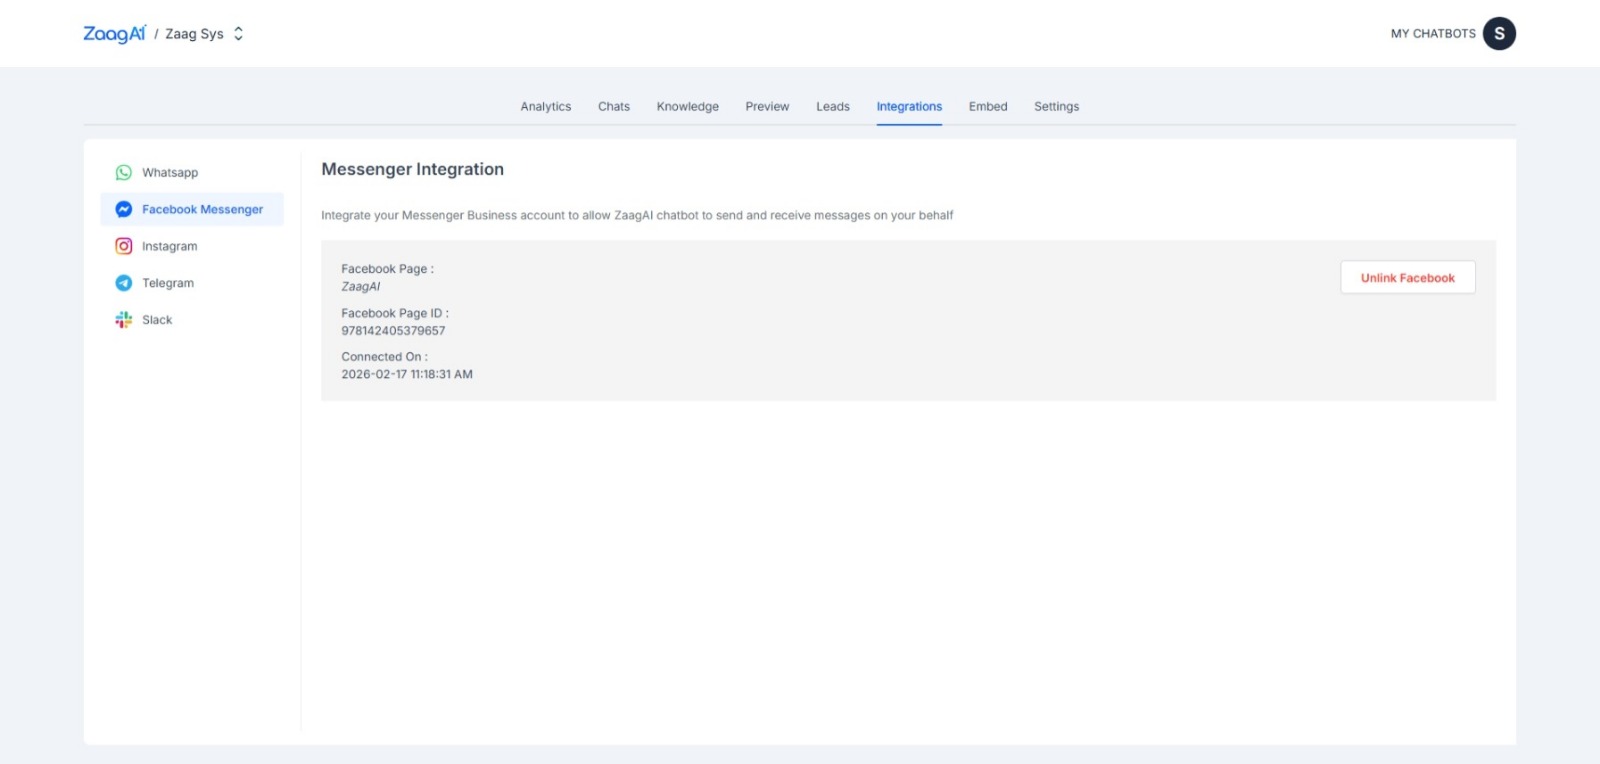The width and height of the screenshot is (1600, 764).
Task: Open MY CHATBOTS link
Action: point(1433,33)
